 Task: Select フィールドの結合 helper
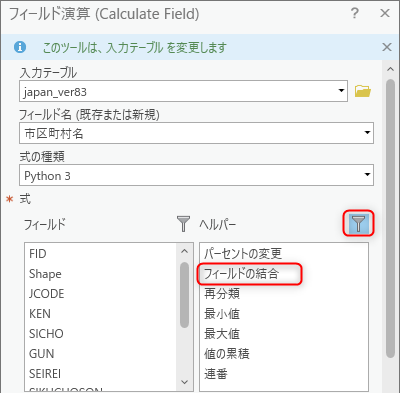(x=242, y=274)
